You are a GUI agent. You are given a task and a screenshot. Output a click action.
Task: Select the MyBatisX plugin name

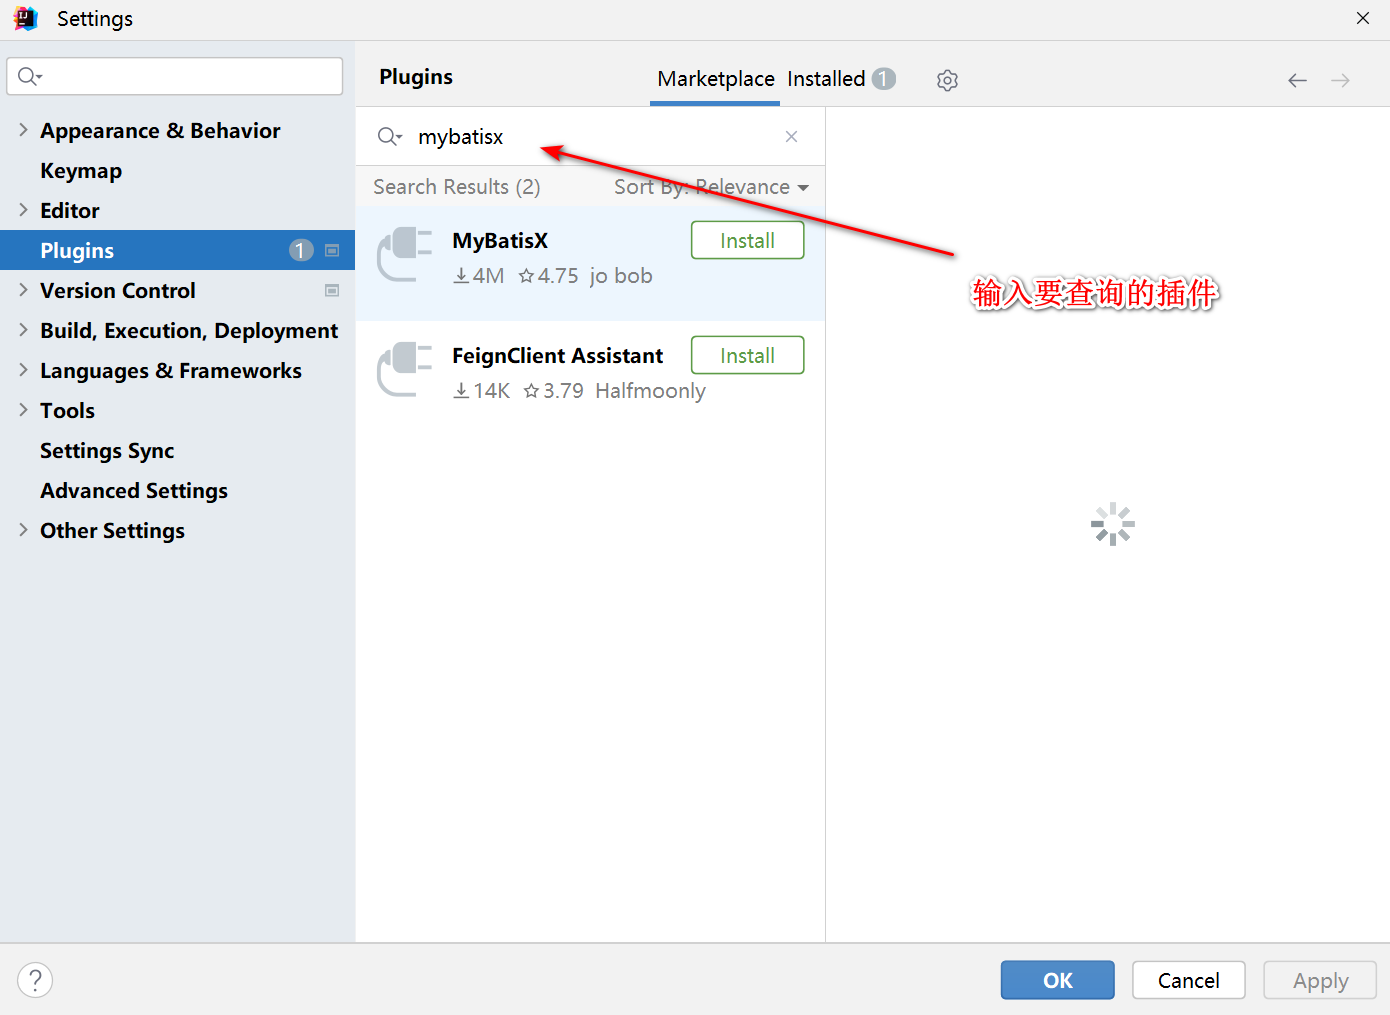click(x=500, y=241)
